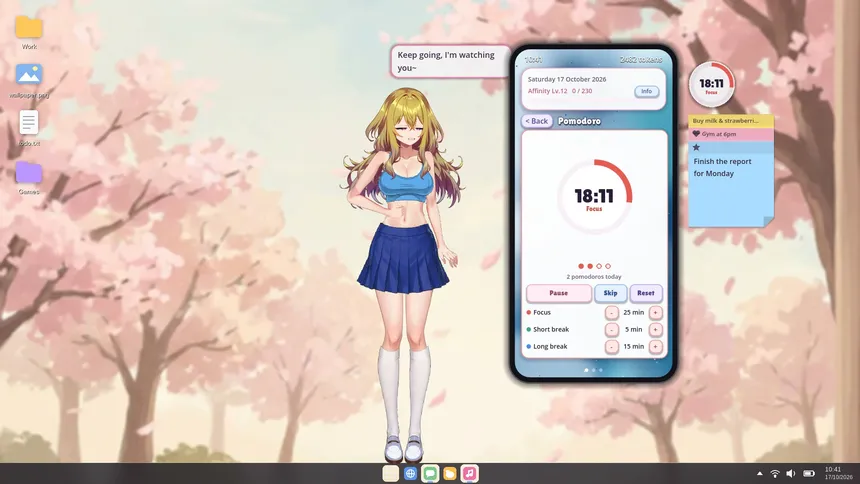Screen dimensions: 860x484
Task: Open the todo.txt document icon
Action: 29,122
